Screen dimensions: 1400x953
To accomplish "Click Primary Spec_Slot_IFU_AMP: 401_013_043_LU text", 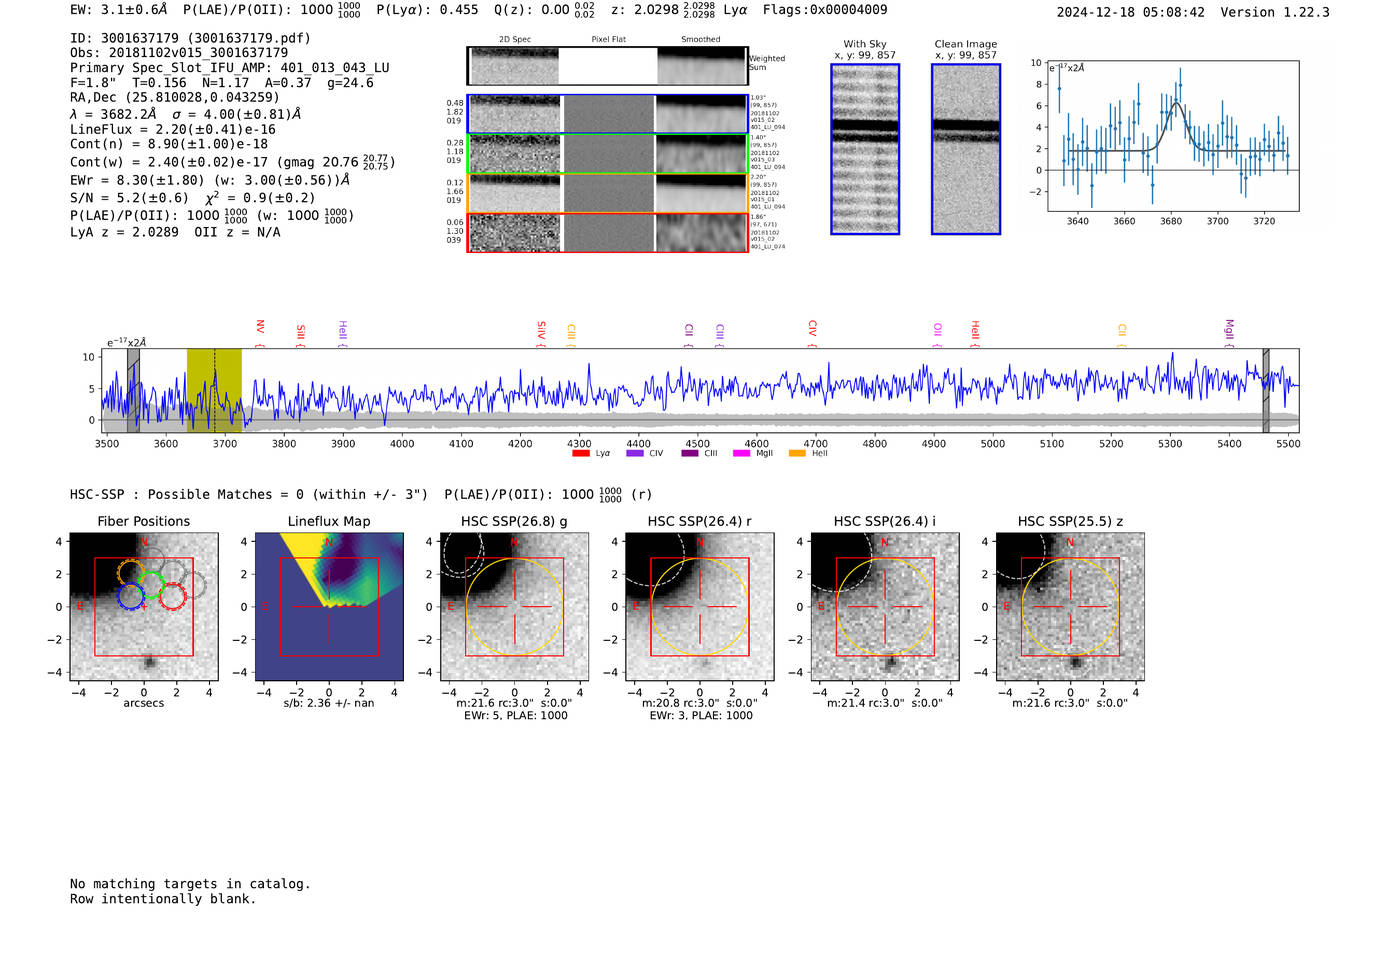I will coord(230,68).
